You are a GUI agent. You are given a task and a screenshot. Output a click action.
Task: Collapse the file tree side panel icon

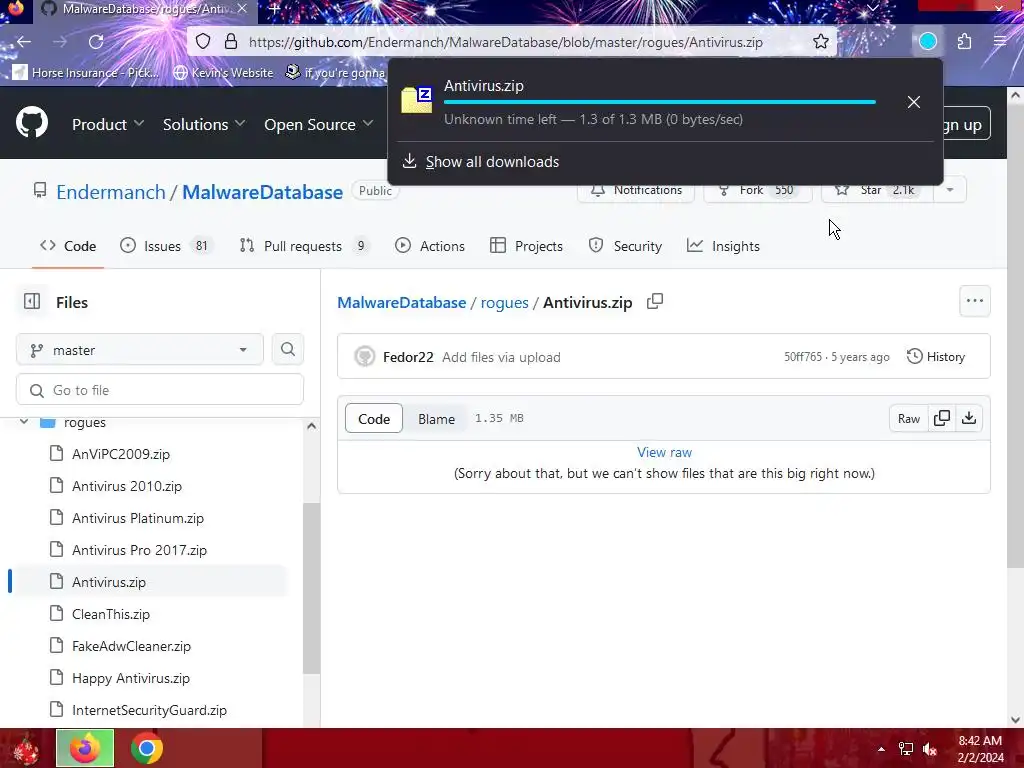coord(32,302)
